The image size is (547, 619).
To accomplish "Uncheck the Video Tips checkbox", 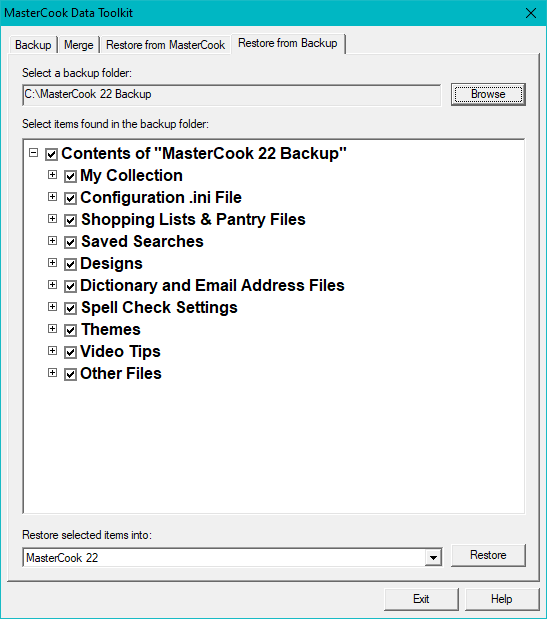I will [x=70, y=352].
